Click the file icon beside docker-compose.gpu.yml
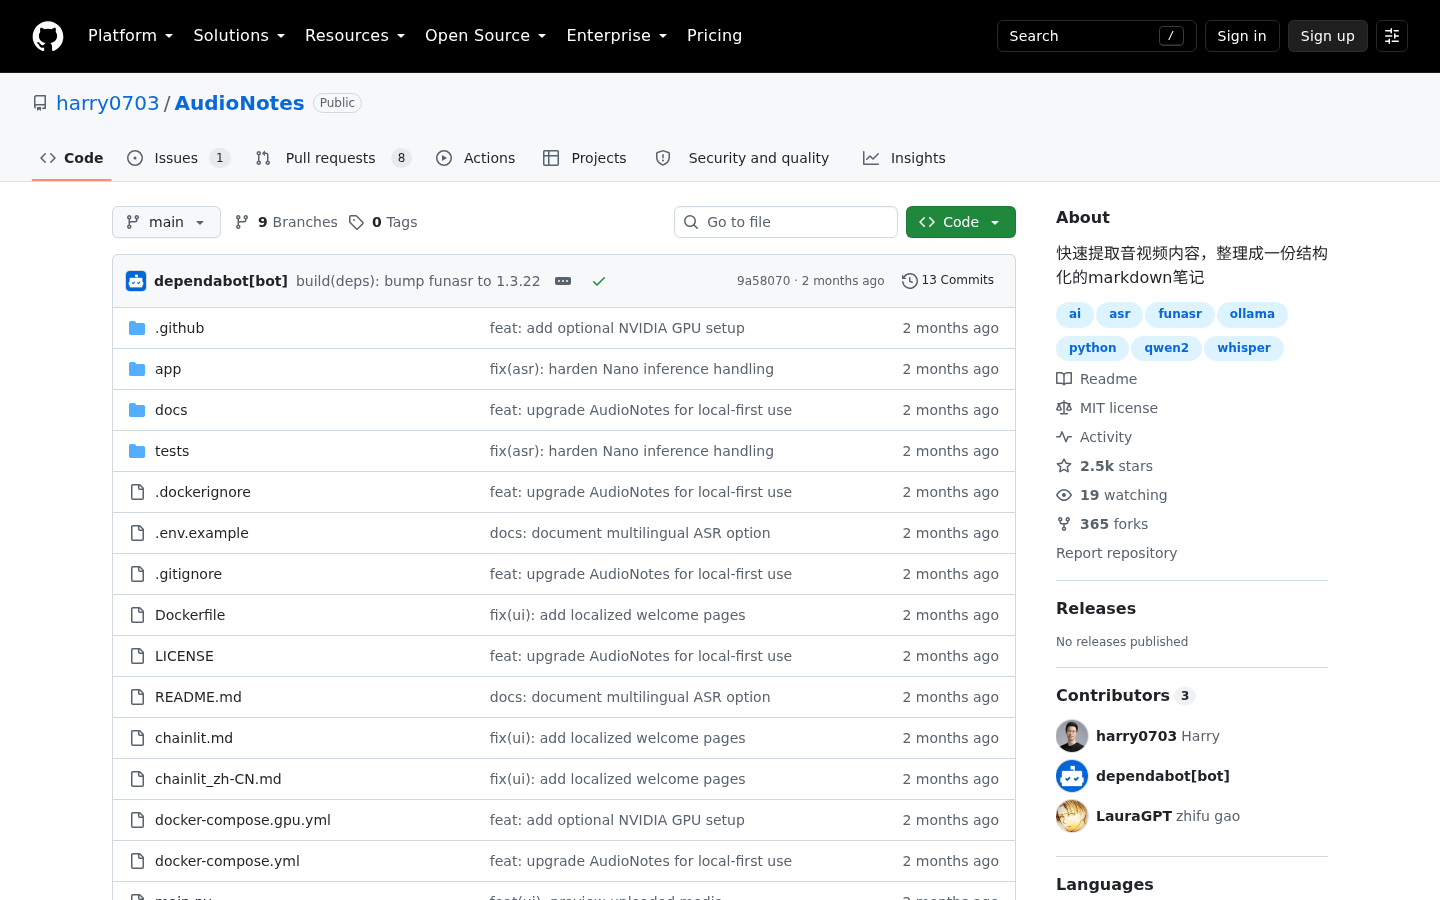This screenshot has width=1440, height=900. (x=137, y=820)
